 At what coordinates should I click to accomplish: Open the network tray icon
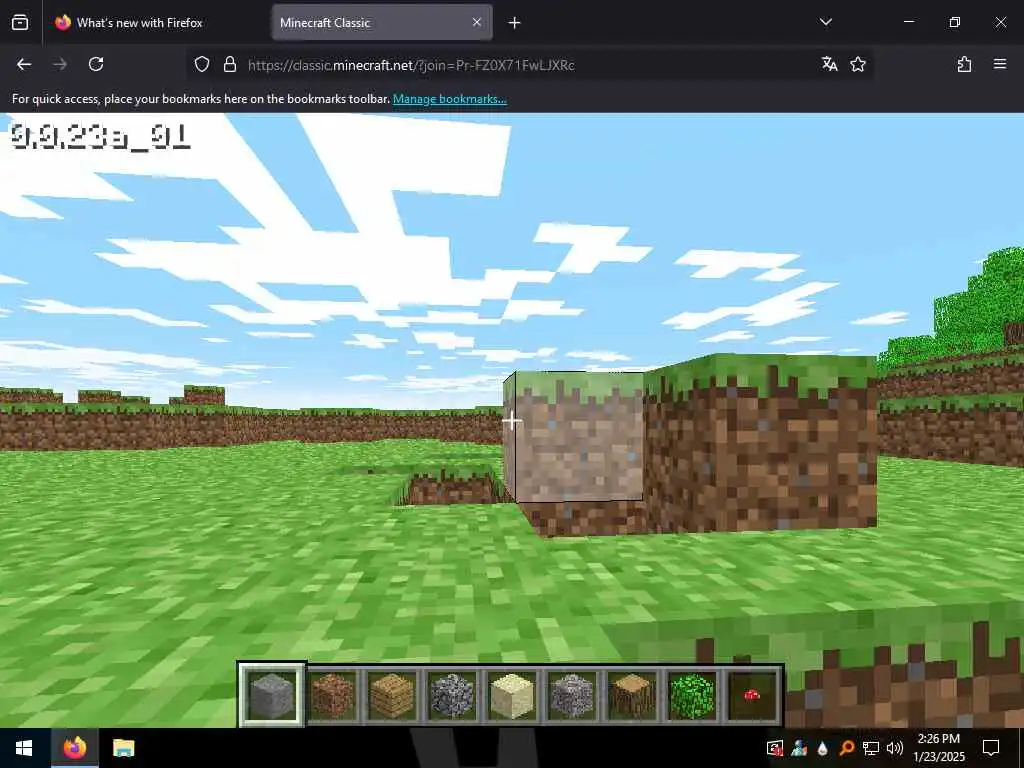(x=871, y=748)
